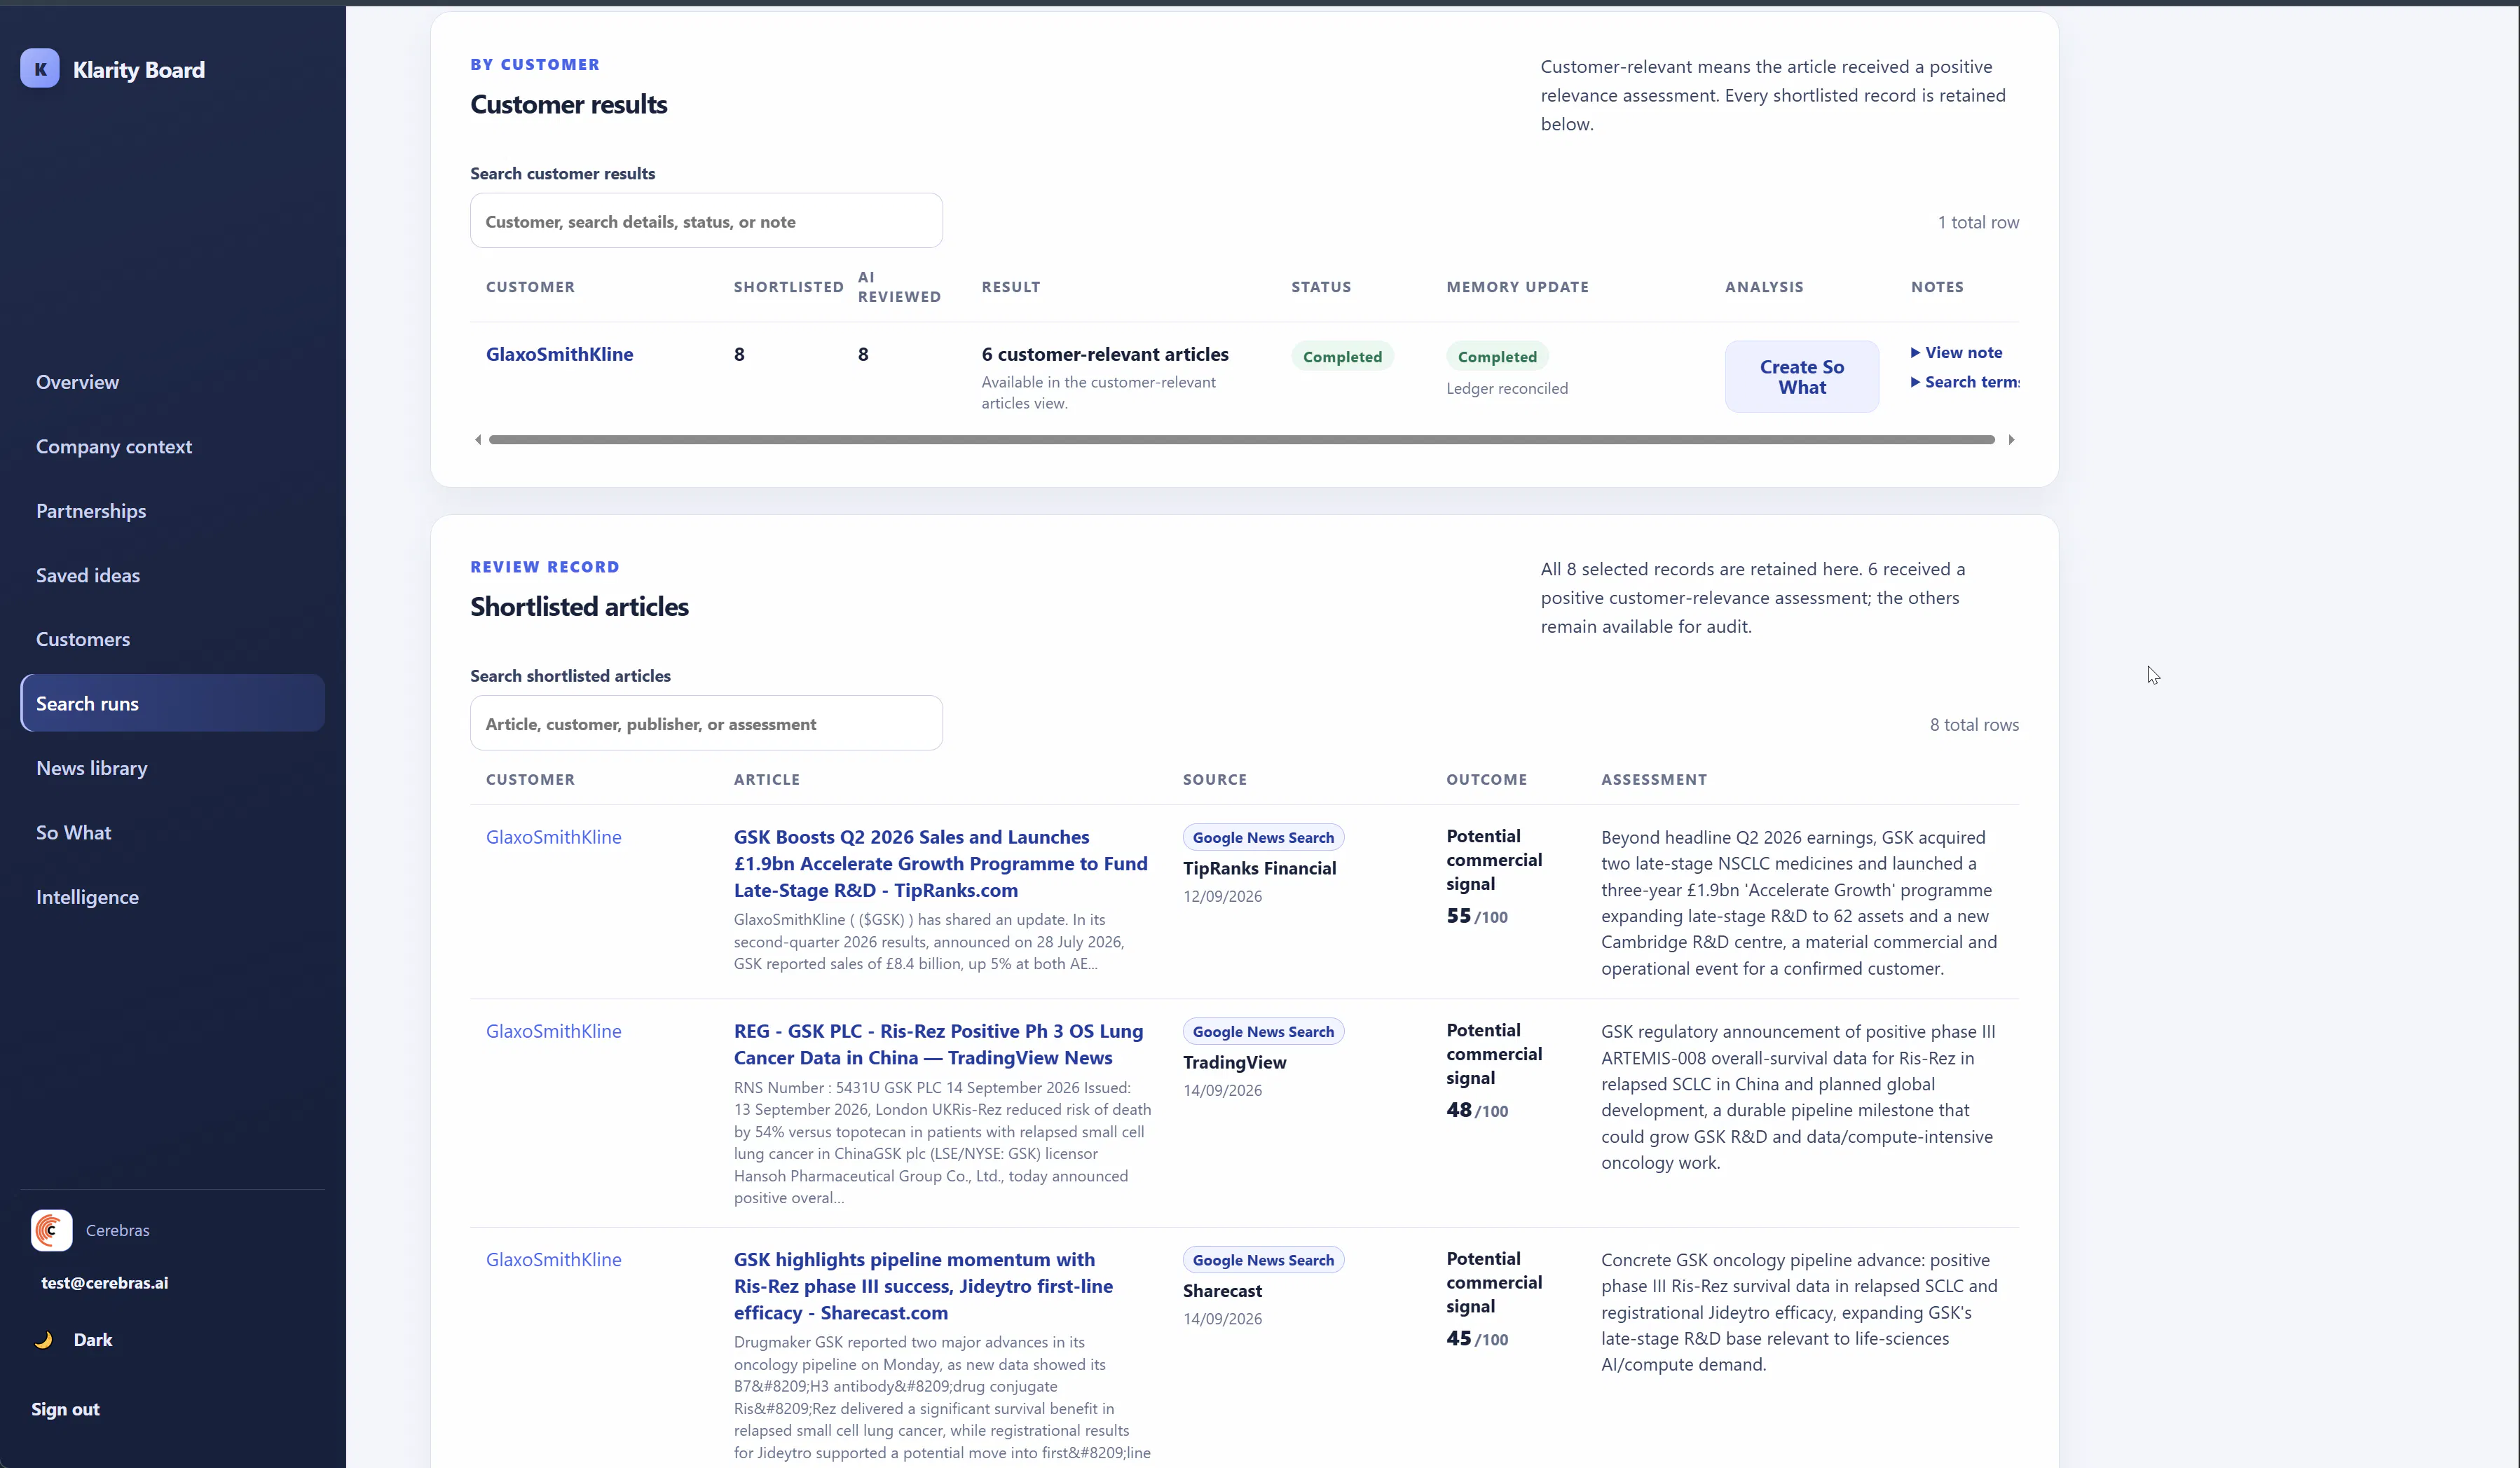Screen dimensions: 2520x1468
Task: Click the Cerebras company logo icon
Action: click(51, 1230)
